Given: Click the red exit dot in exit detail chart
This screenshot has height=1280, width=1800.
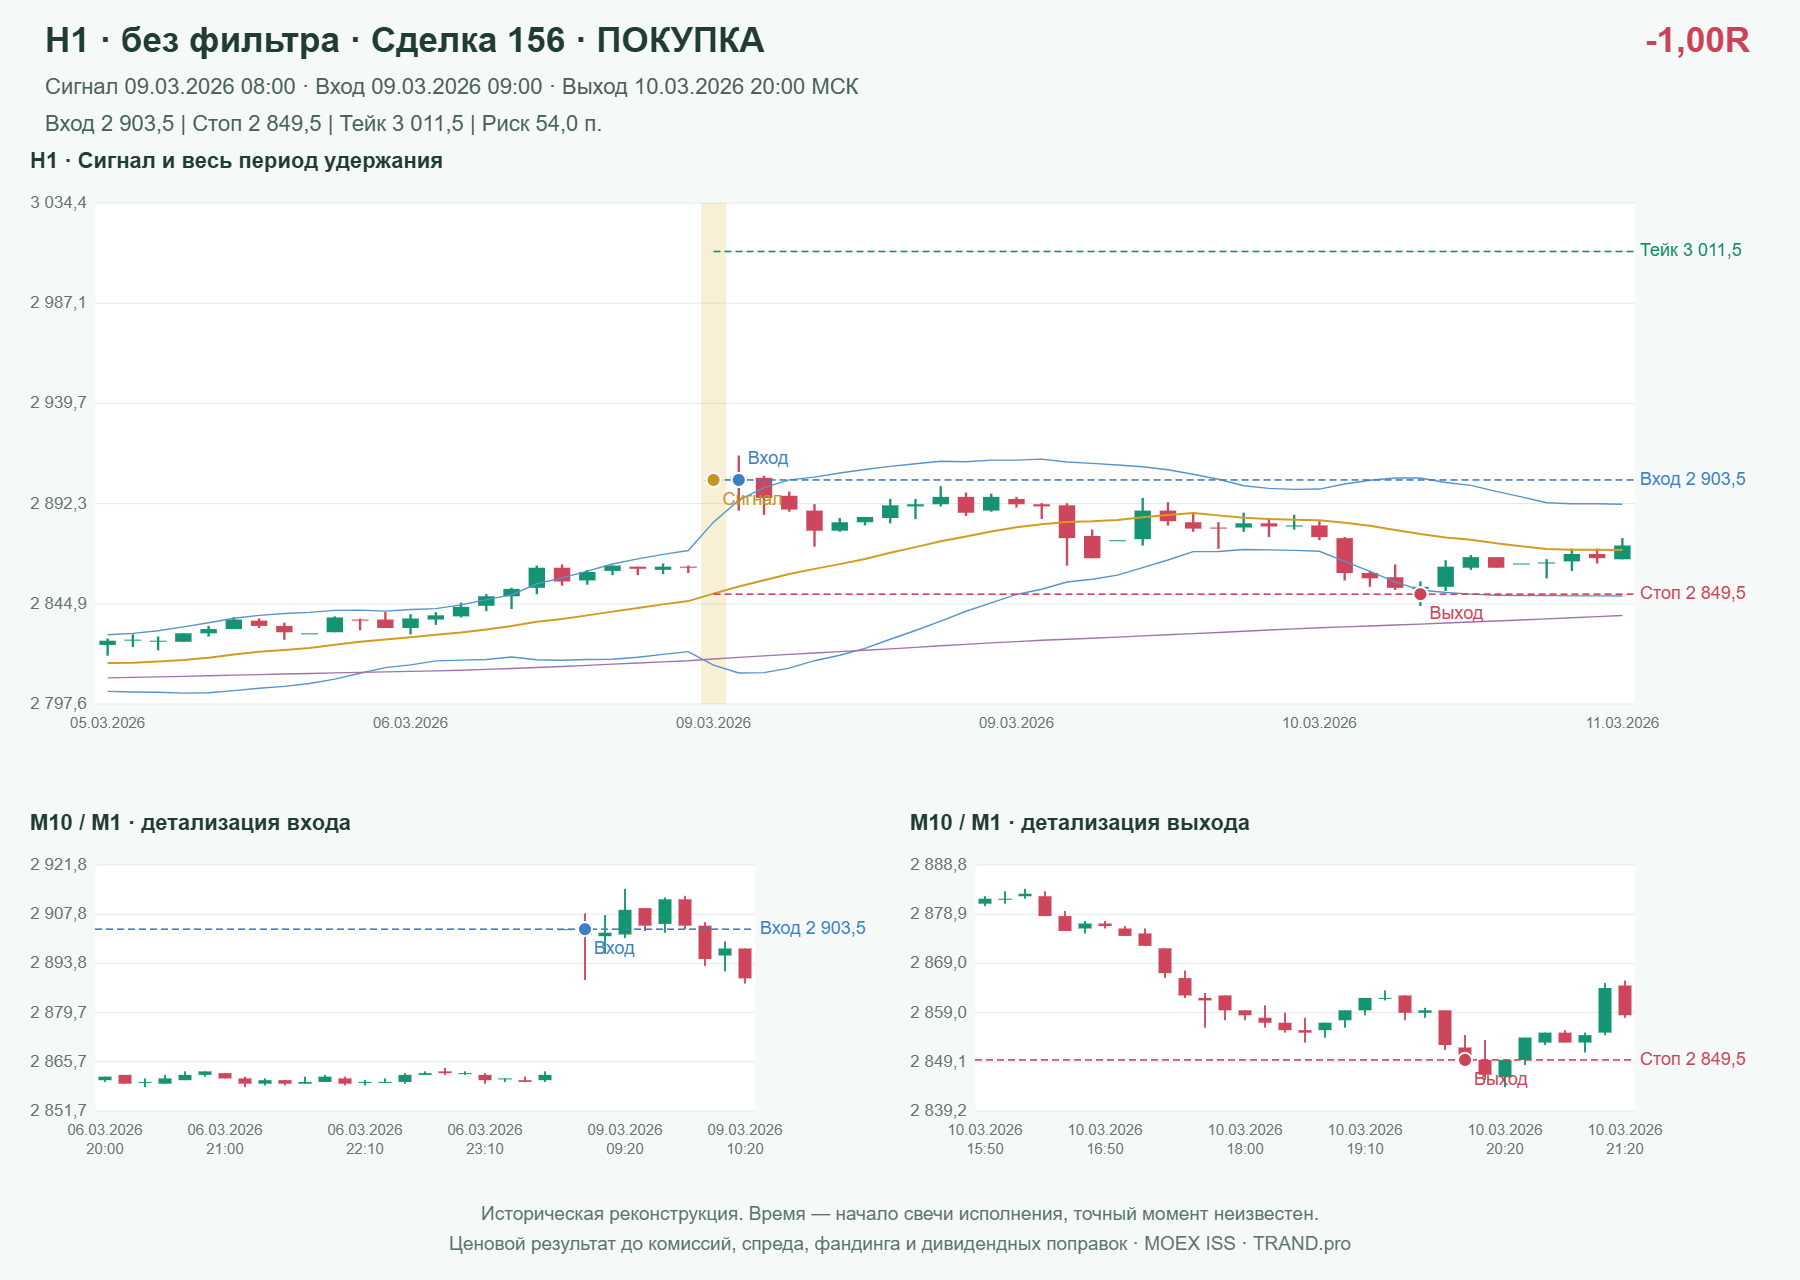Looking at the screenshot, I should click(1465, 1059).
